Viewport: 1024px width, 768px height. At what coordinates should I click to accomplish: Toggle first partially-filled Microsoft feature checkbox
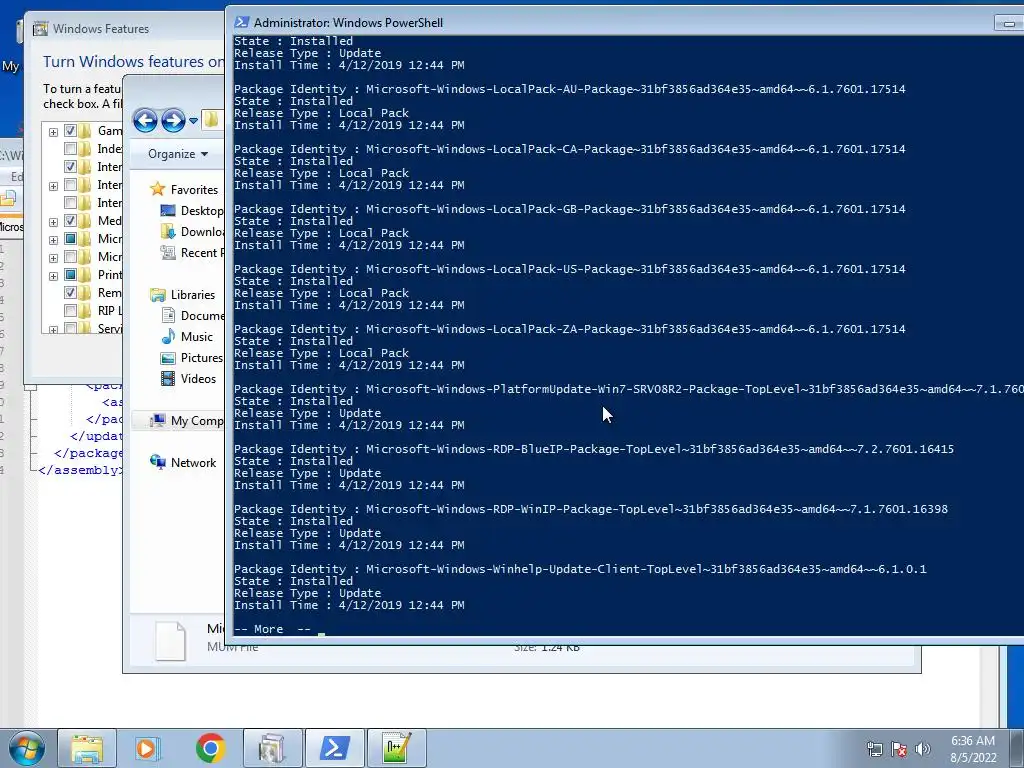pos(71,239)
